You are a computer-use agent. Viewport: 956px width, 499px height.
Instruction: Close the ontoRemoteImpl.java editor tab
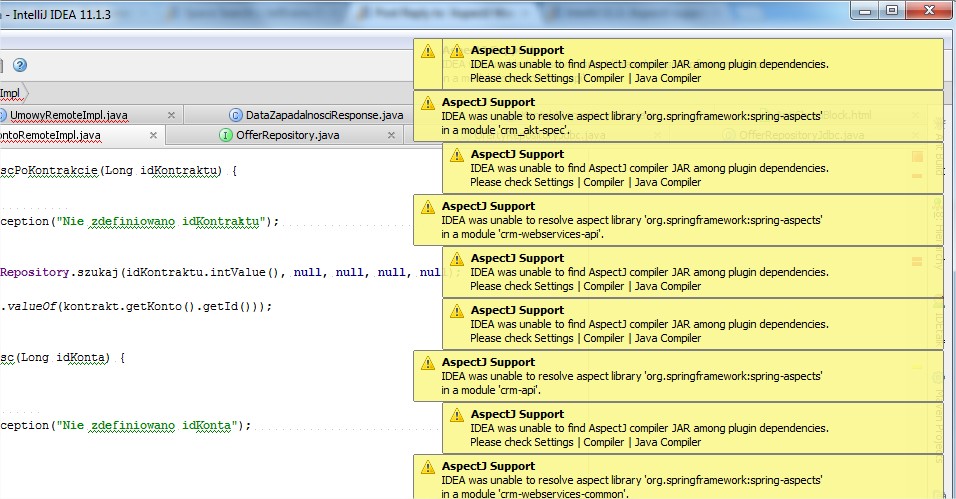tap(153, 135)
